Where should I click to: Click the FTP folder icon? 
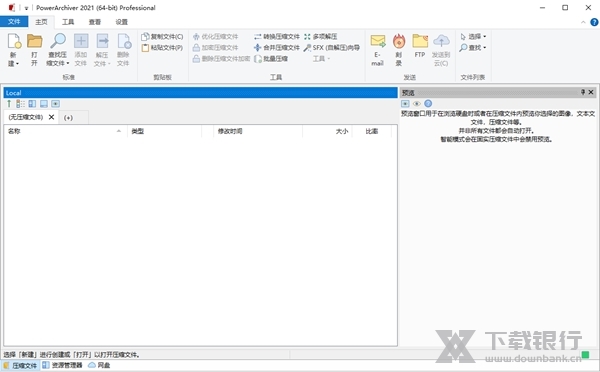point(420,41)
